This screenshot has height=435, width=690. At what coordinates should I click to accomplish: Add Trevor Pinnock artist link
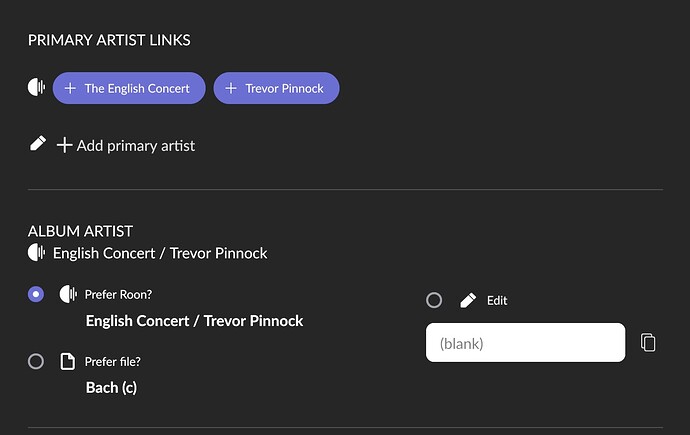276,88
